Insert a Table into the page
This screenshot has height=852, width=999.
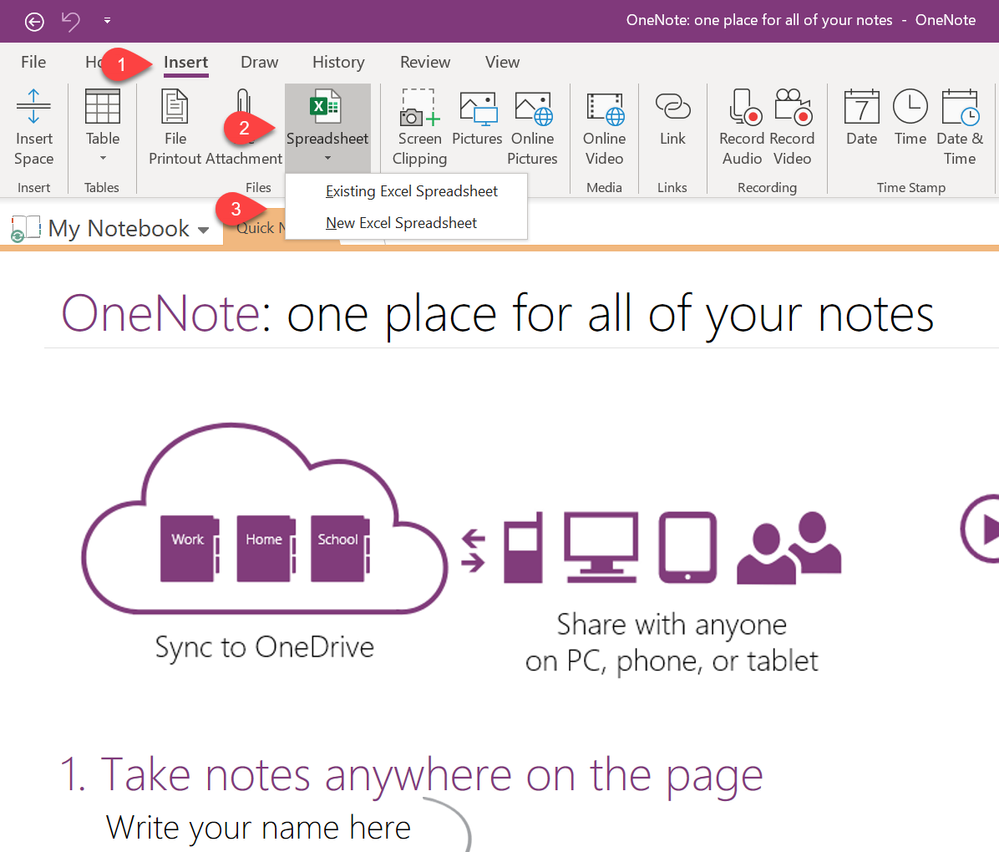point(102,125)
